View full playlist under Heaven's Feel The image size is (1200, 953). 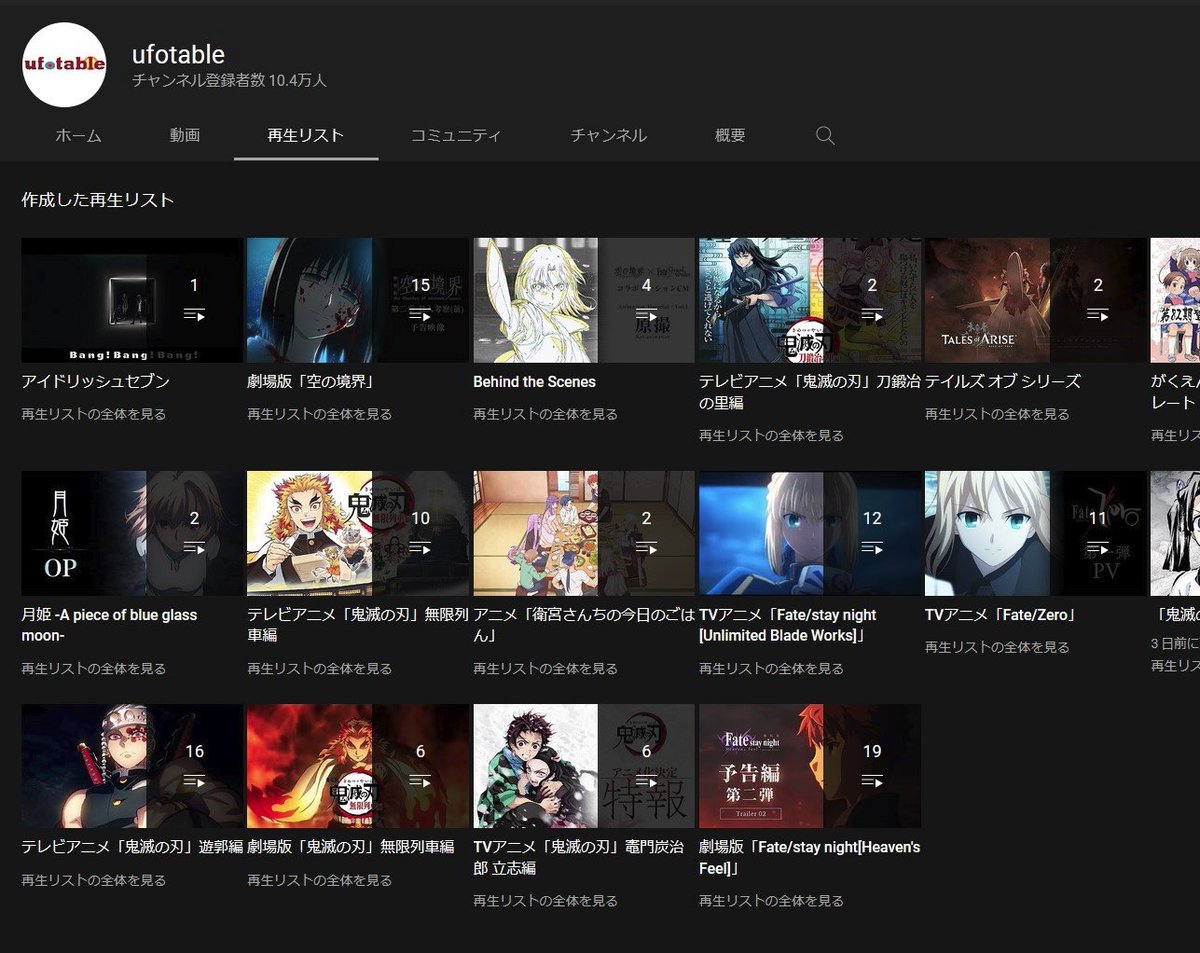[771, 901]
